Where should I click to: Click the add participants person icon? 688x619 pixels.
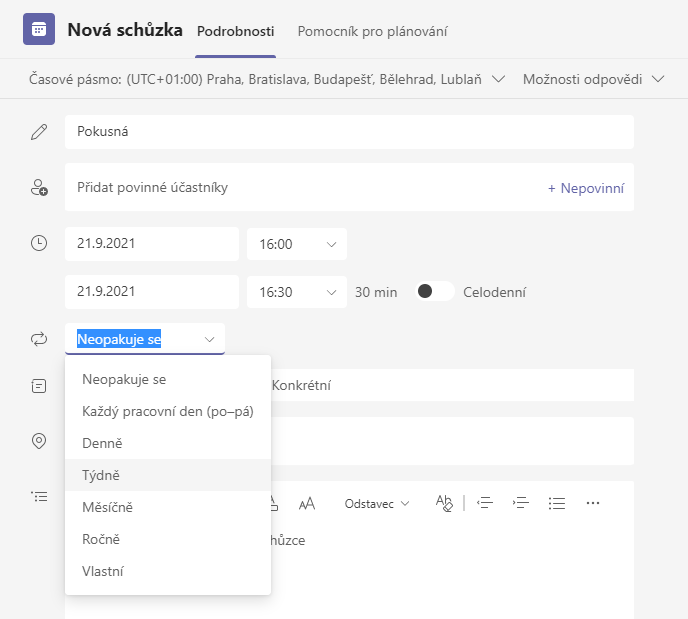pyautogui.click(x=39, y=187)
